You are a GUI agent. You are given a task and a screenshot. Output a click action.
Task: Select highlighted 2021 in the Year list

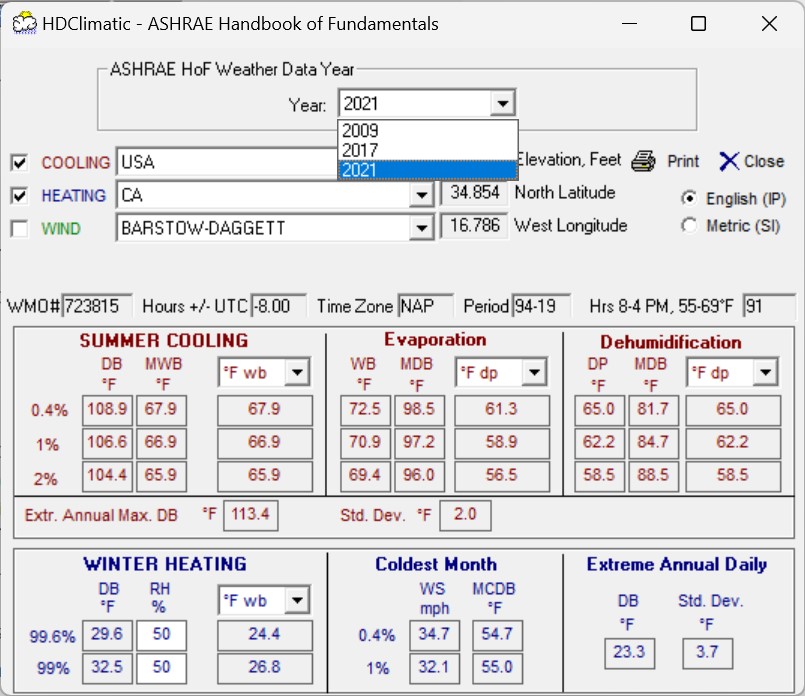coord(427,170)
